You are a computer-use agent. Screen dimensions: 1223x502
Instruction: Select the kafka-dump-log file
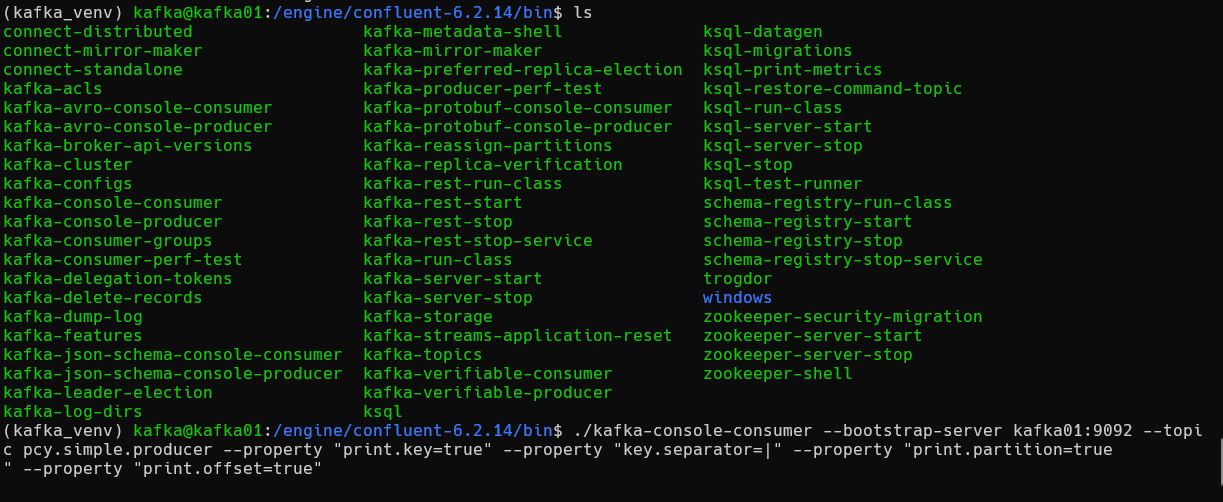(72, 317)
